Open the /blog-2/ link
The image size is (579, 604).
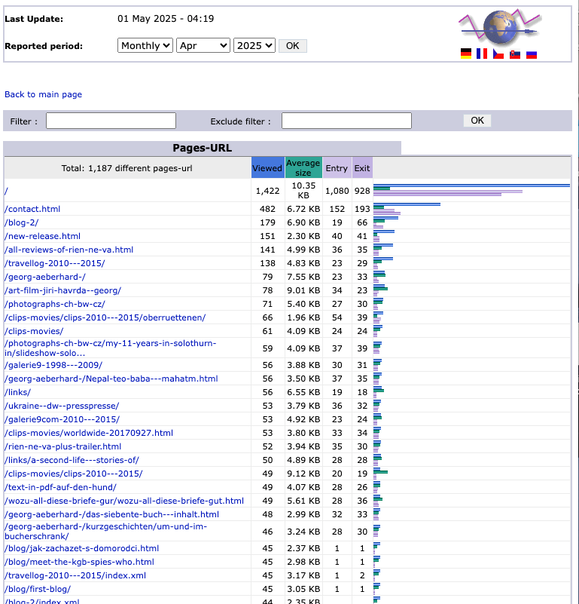[22, 223]
